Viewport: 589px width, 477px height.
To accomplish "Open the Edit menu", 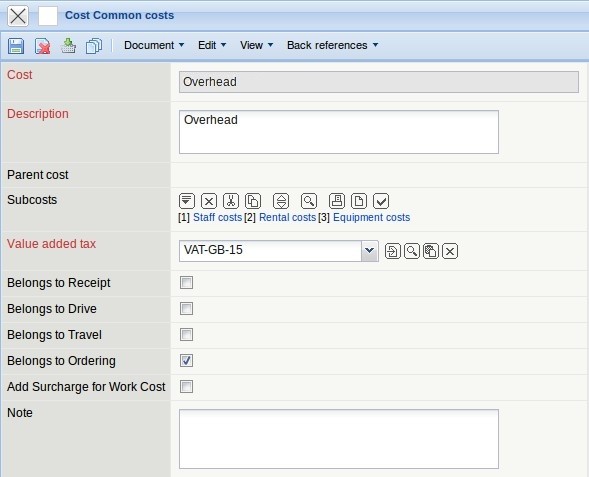I will (x=212, y=45).
